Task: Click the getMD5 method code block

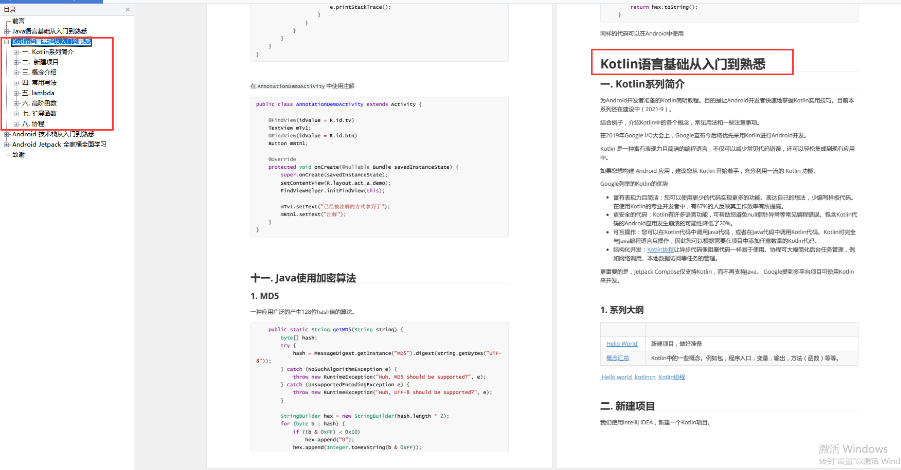Action: click(379, 387)
